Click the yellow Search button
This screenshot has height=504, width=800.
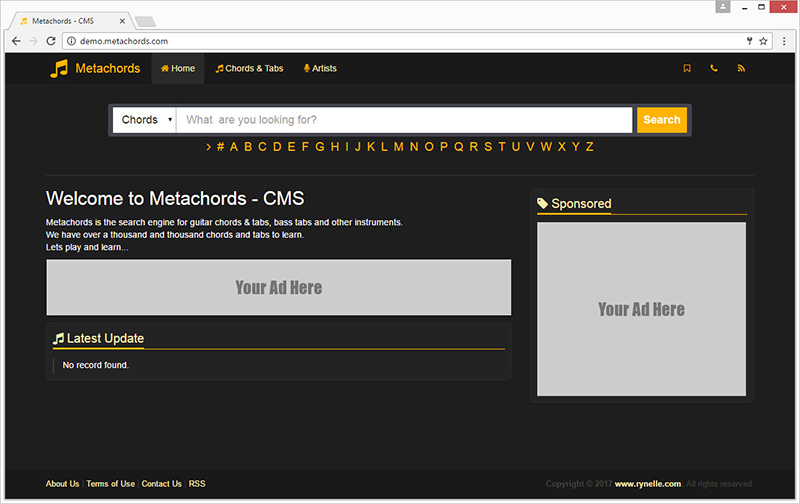click(662, 120)
